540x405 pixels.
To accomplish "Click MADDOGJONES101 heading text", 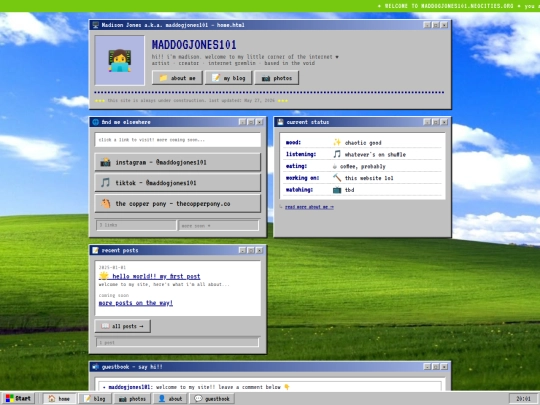I will (194, 45).
